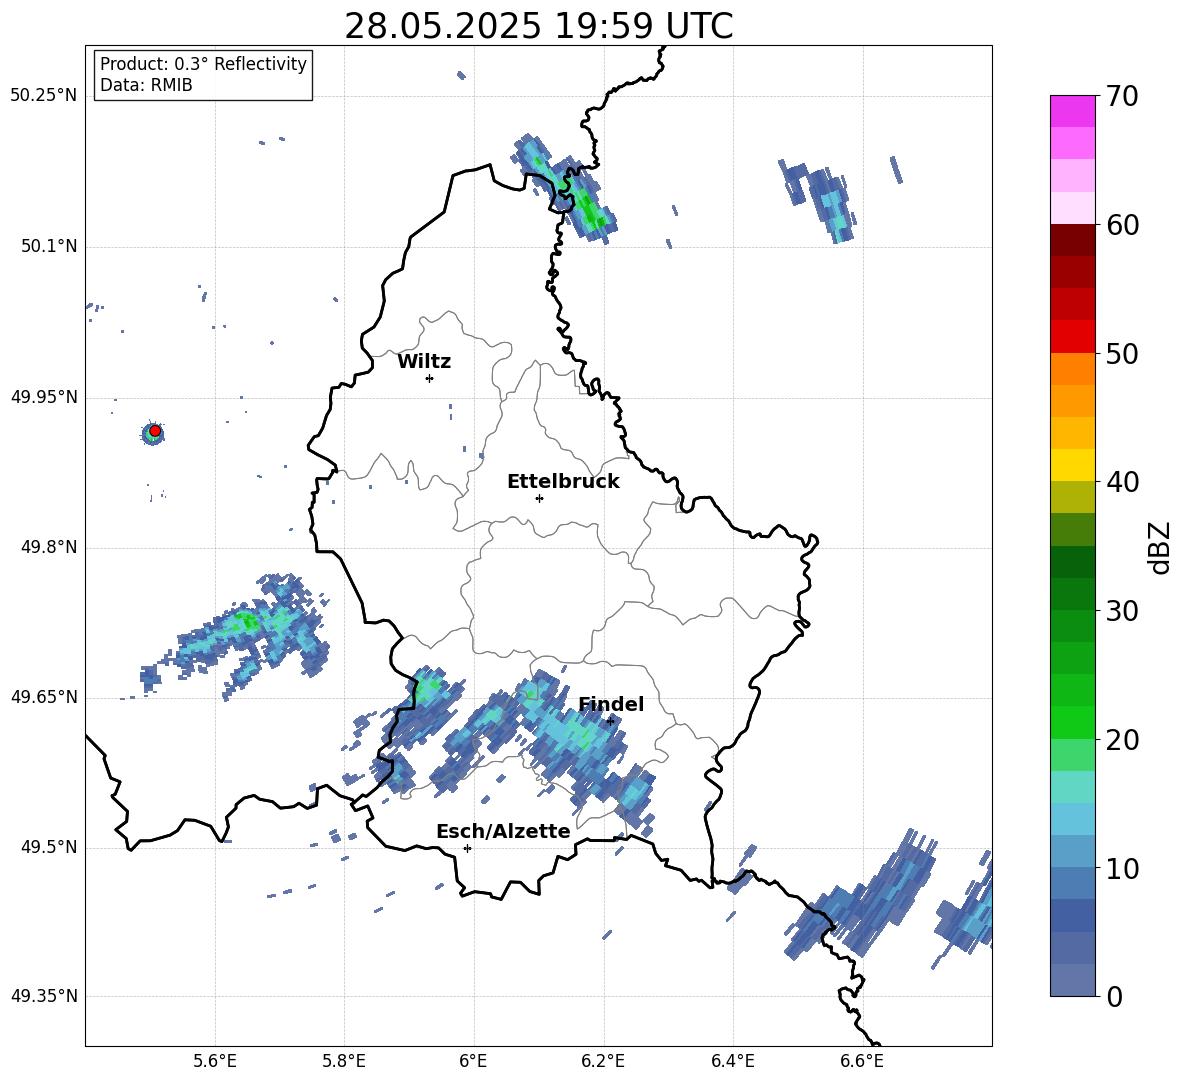The height and width of the screenshot is (1081, 1184).
Task: Click the 49.8°N latitude label
Action: click(48, 547)
